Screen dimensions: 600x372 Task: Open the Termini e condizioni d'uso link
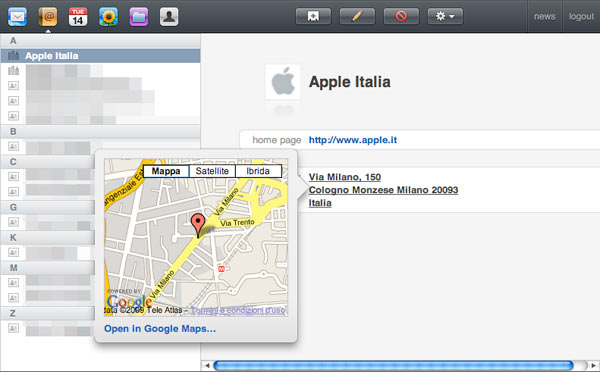[238, 310]
